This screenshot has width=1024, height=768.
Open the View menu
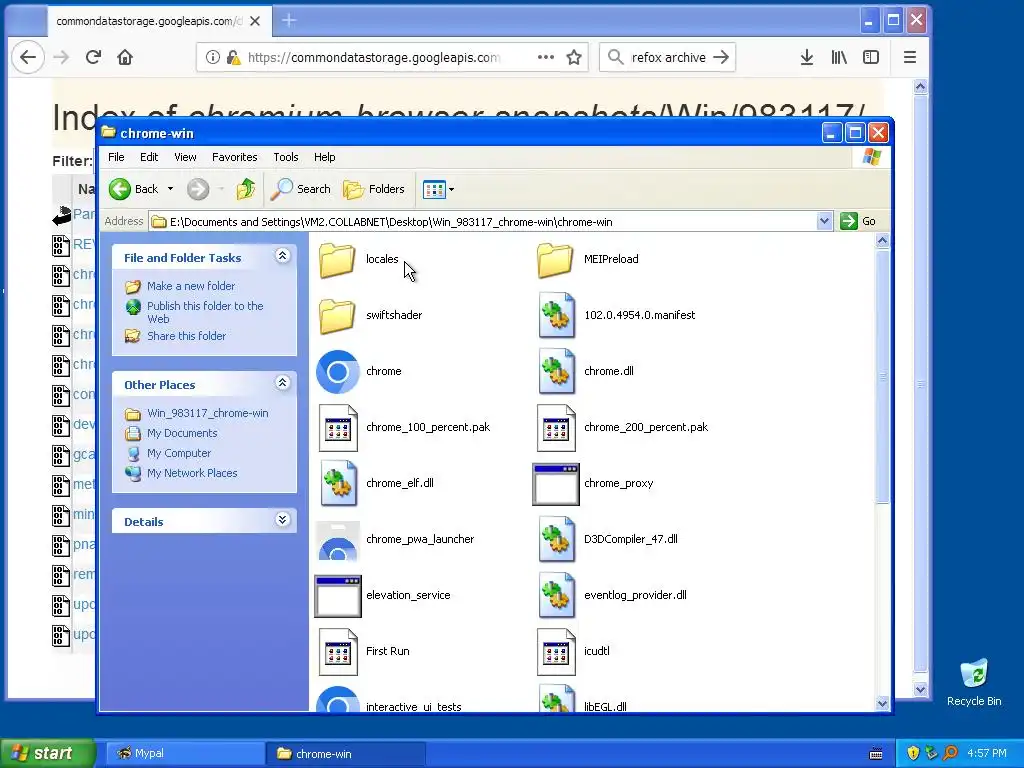pyautogui.click(x=185, y=157)
